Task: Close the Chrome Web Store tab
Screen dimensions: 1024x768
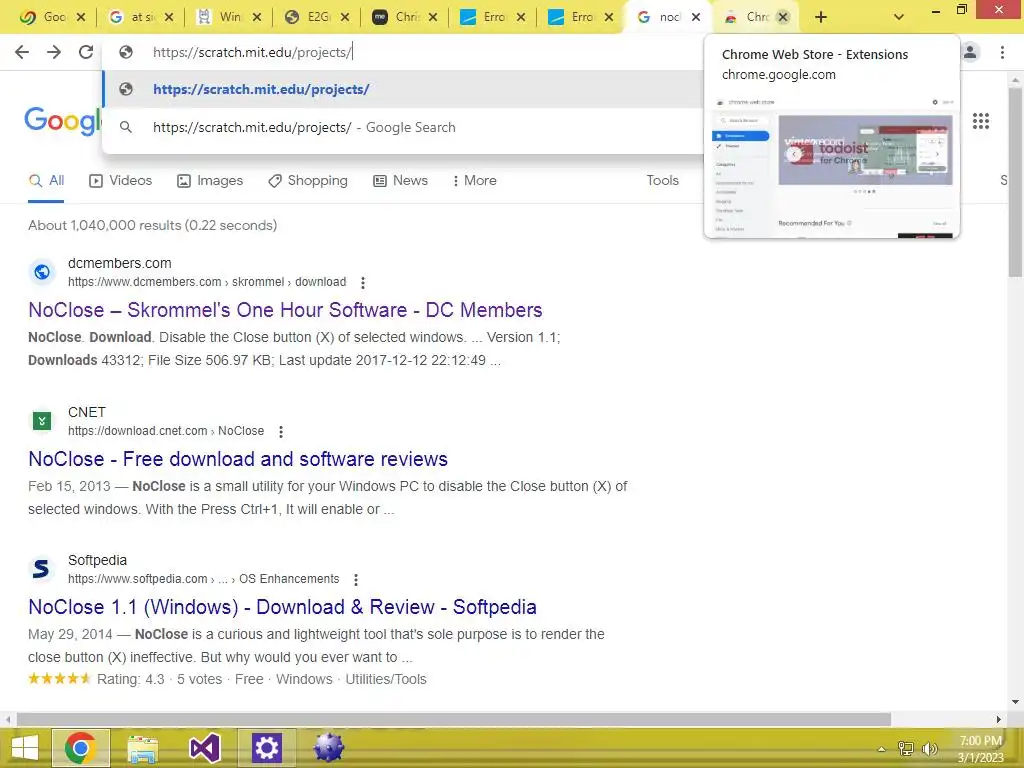Action: [783, 17]
